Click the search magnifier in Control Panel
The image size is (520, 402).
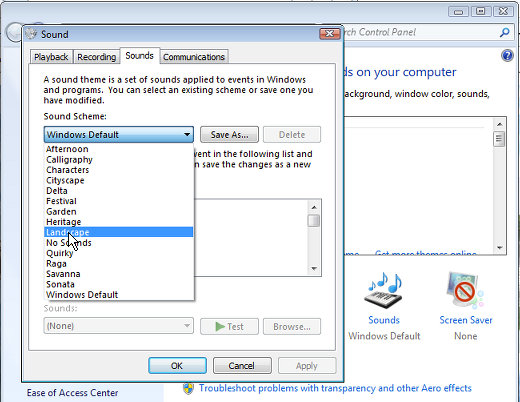pos(505,32)
